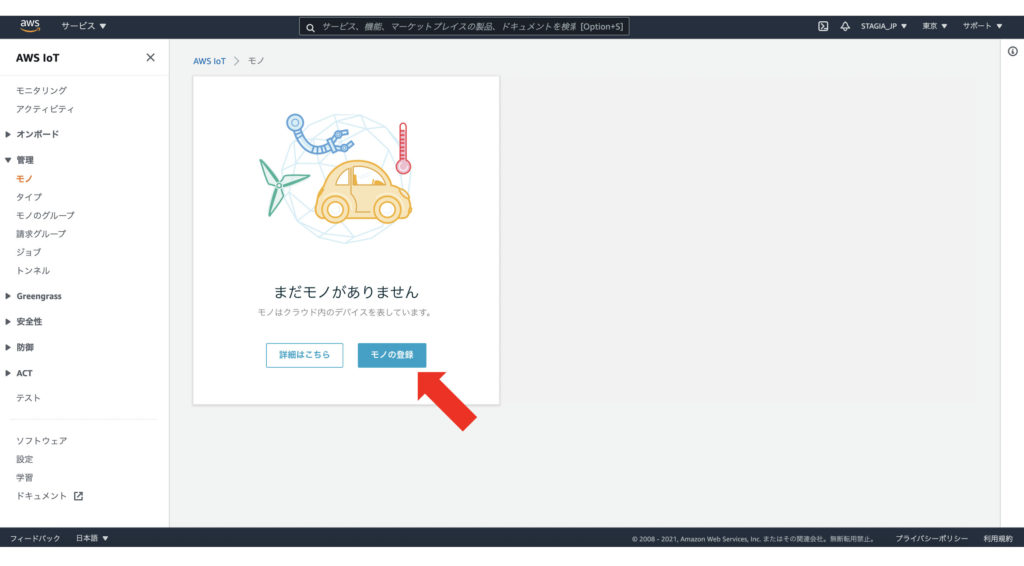Open the ドキュメント external link

49,496
